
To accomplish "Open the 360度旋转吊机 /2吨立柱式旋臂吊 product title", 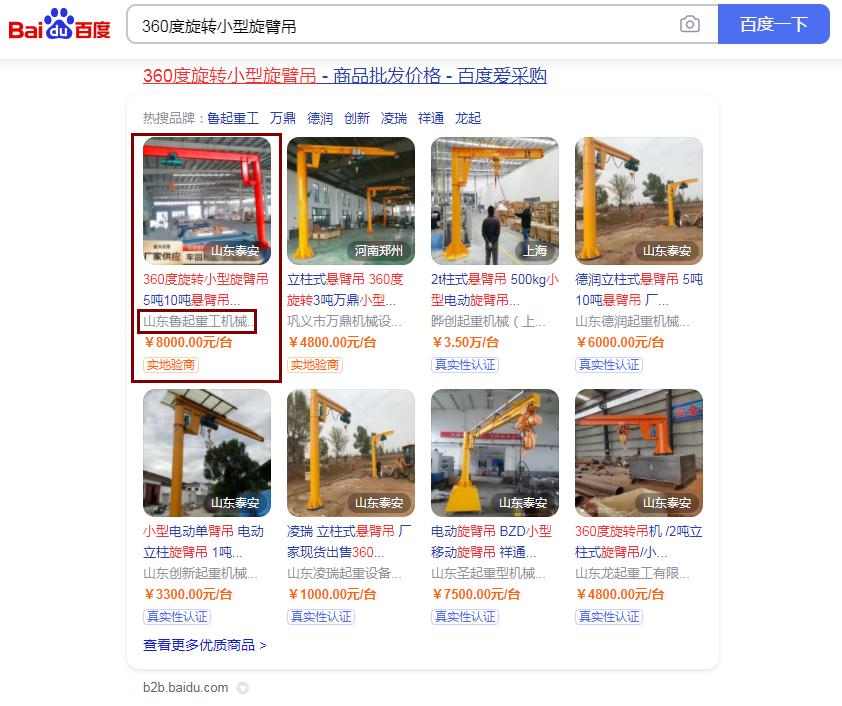I will [639, 542].
